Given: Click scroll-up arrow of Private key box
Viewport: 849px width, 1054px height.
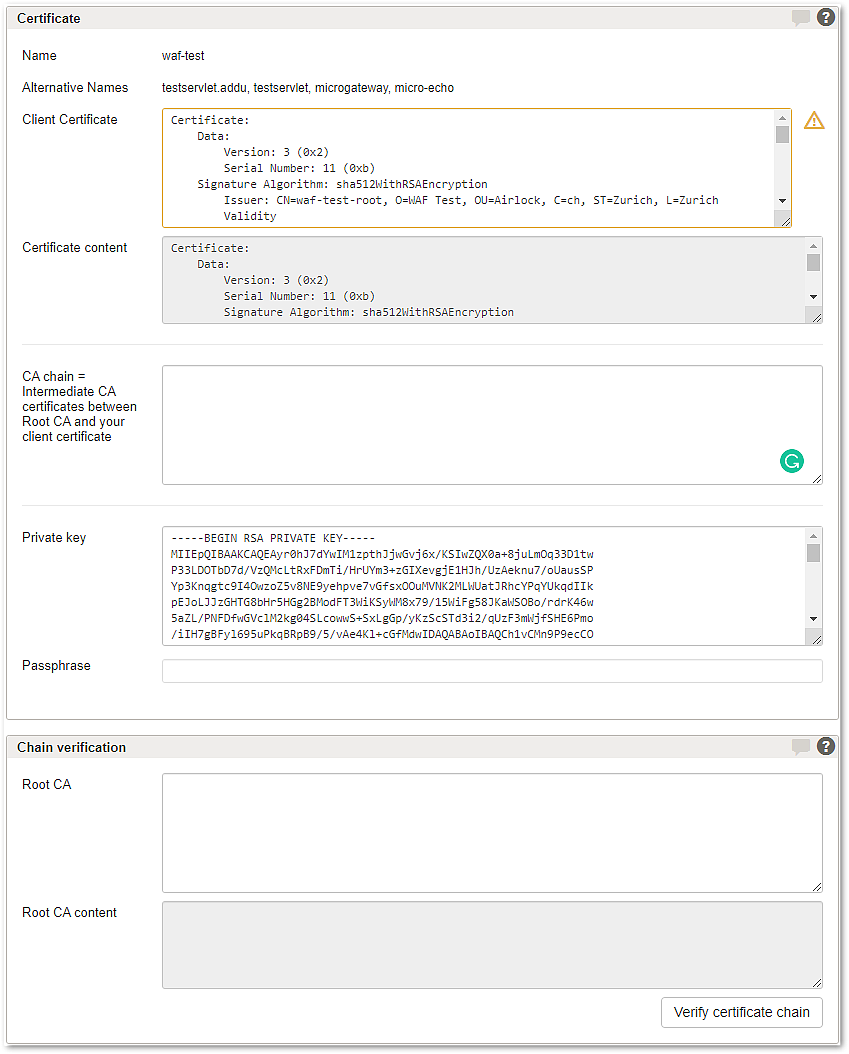Looking at the screenshot, I should point(813,536).
